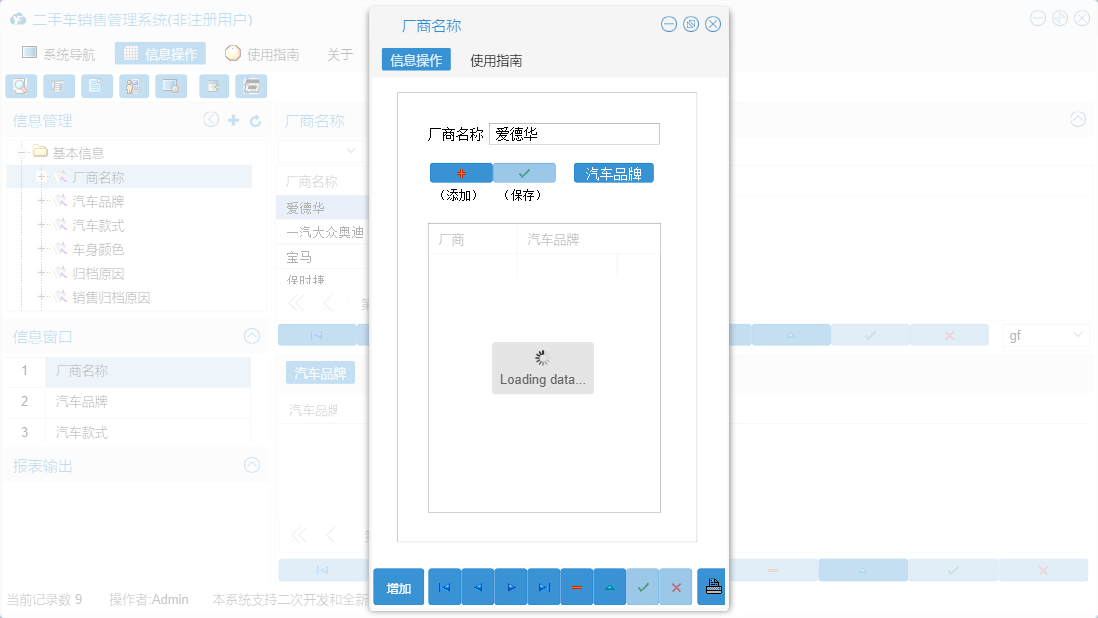Collapse the 信息窗口 panel

pyautogui.click(x=251, y=336)
